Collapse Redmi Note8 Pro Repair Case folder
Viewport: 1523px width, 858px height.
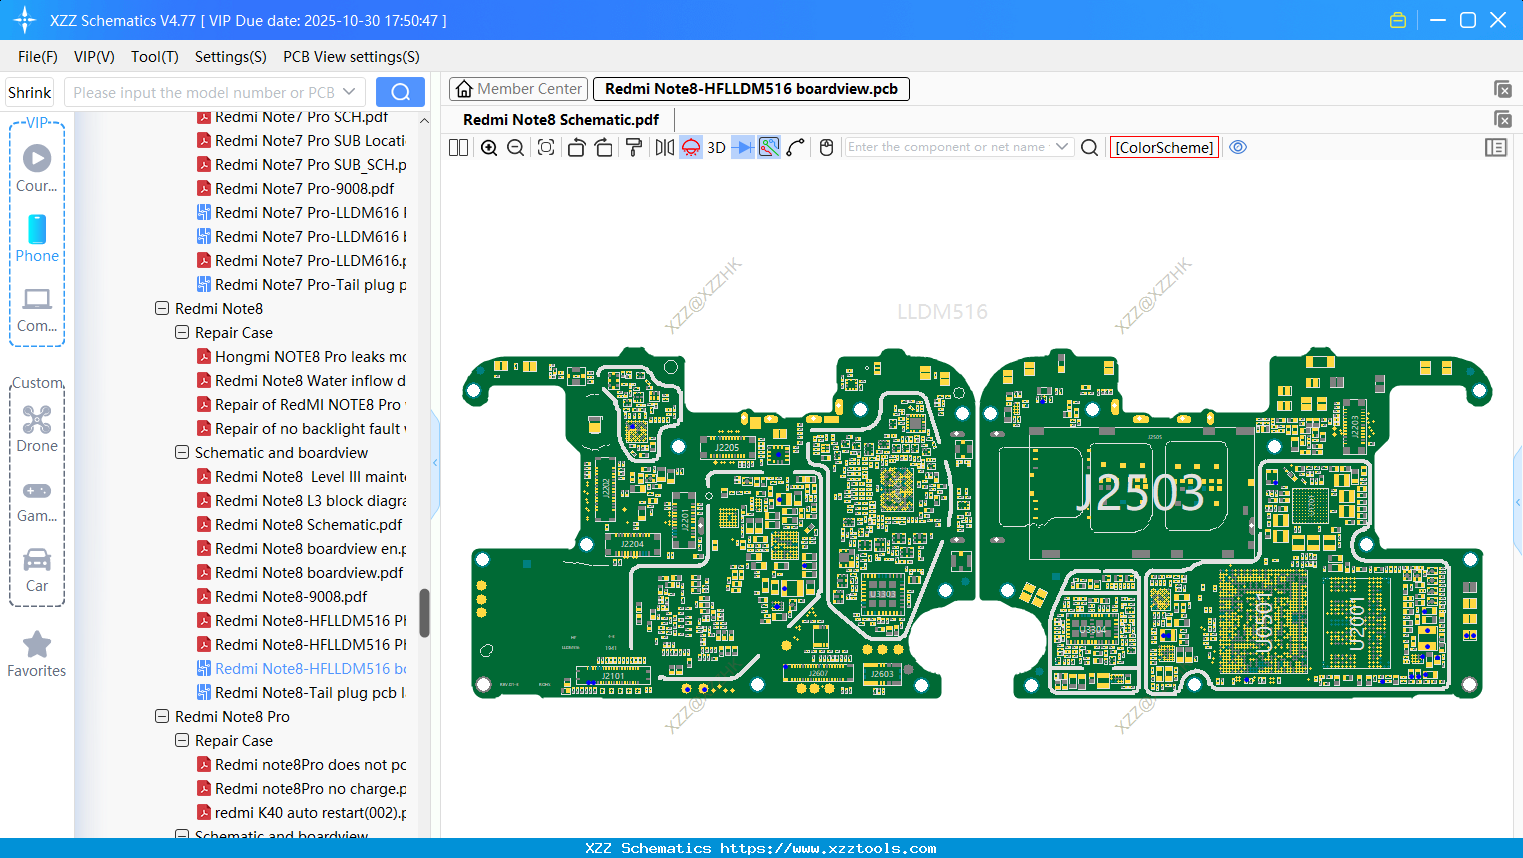click(x=182, y=740)
